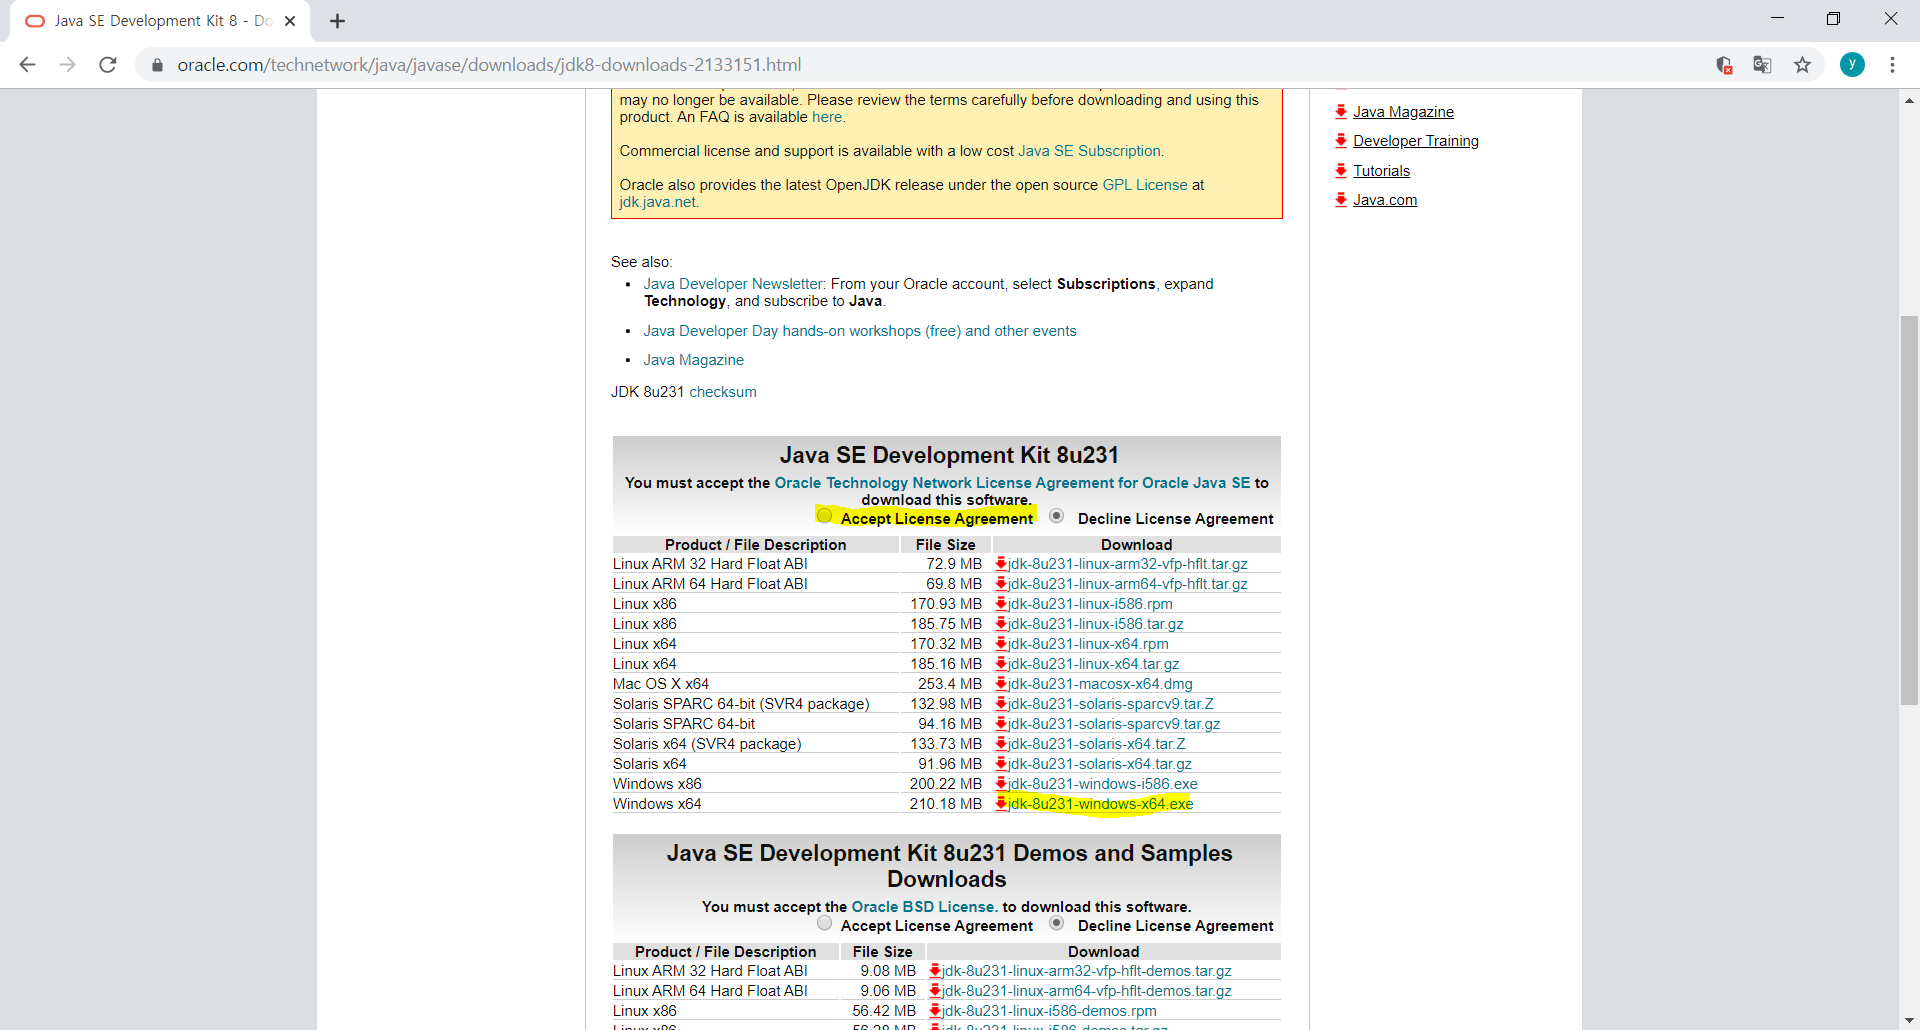Screen dimensions: 1920x1030
Task: Open the Google Translate page icon
Action: pos(1762,65)
